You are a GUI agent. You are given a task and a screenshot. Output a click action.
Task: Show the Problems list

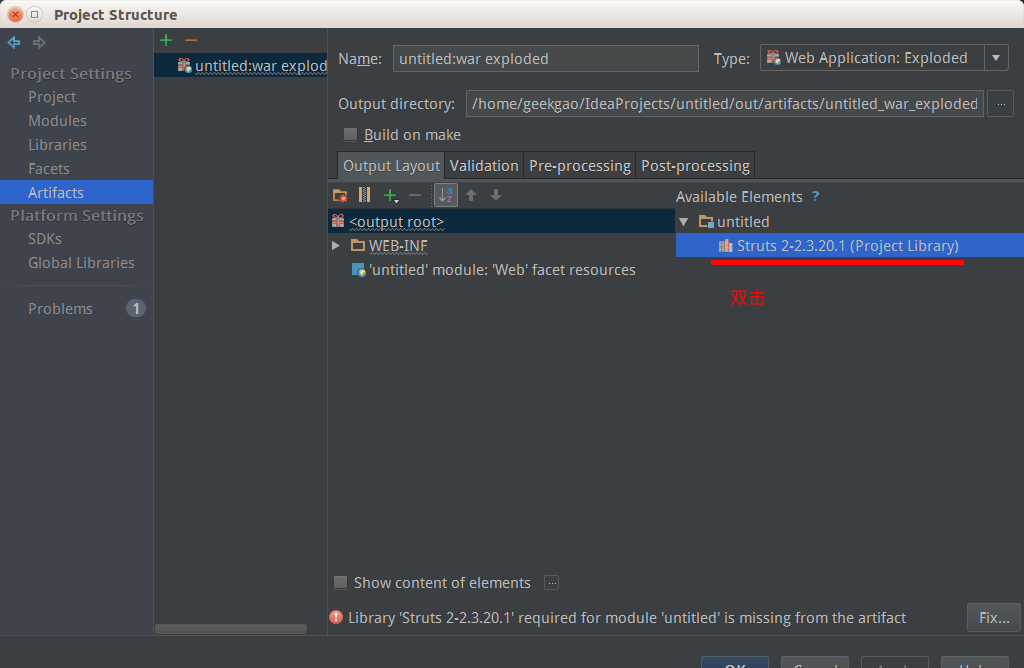pyautogui.click(x=61, y=309)
